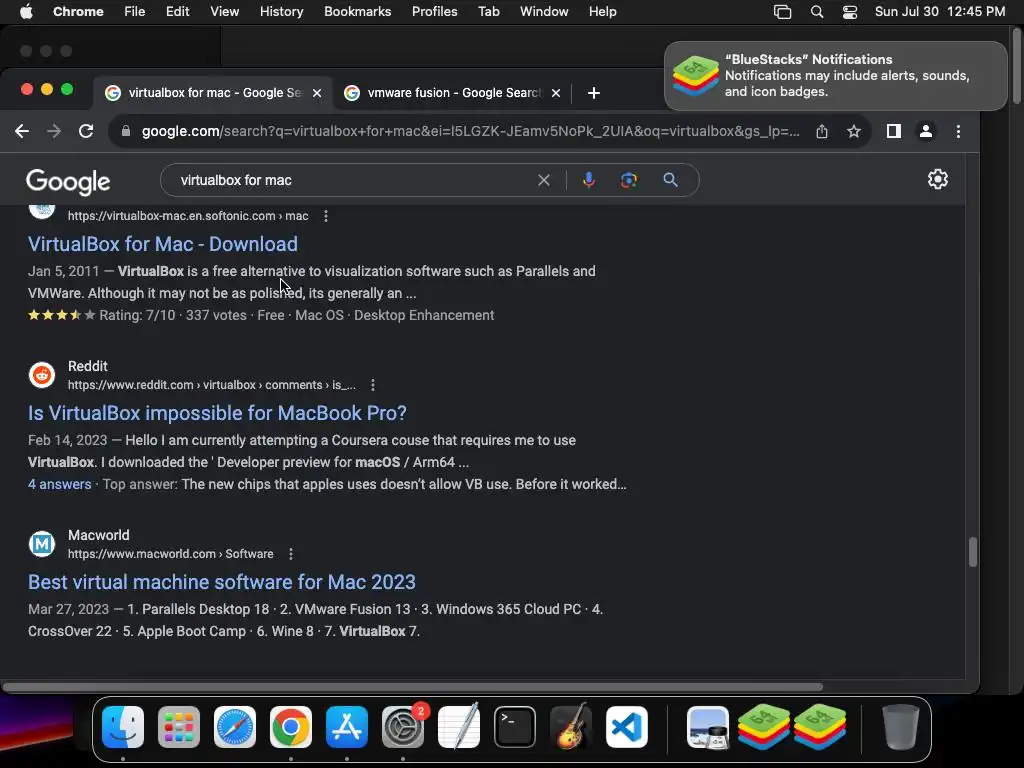The image size is (1024, 768).
Task: Launch Safari from the Dock
Action: tap(235, 727)
